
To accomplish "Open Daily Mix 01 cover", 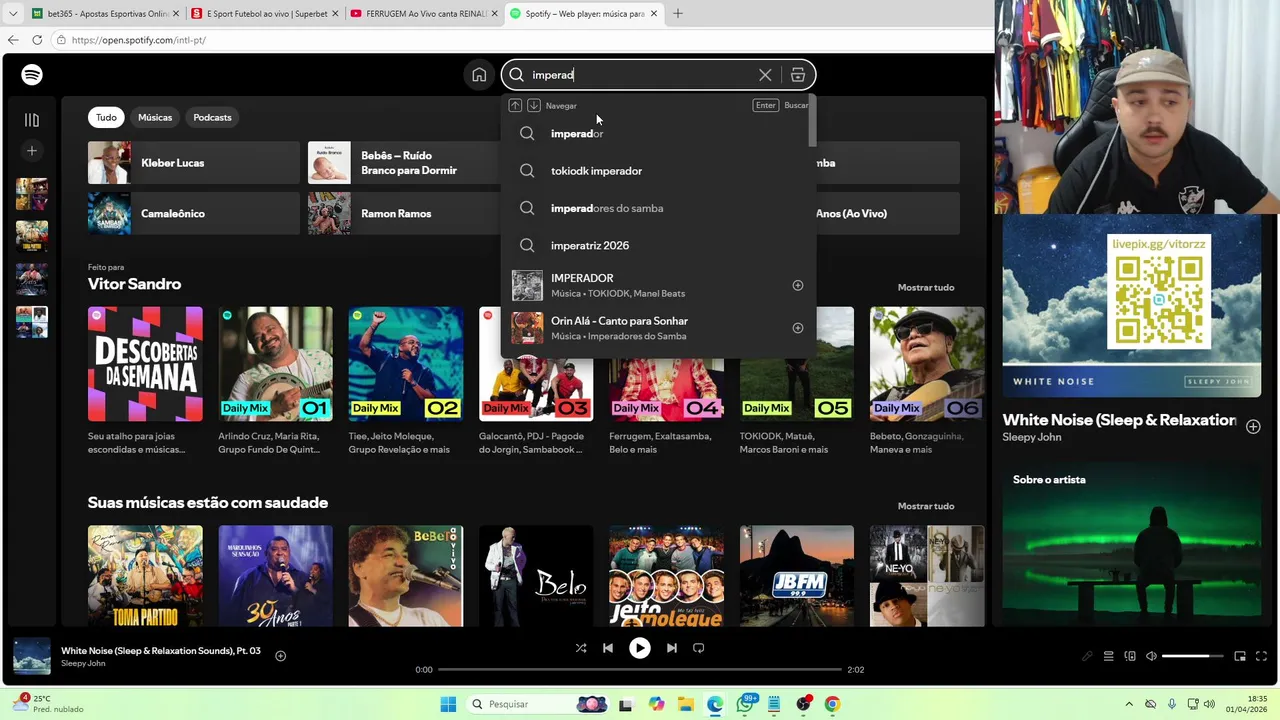I will point(275,364).
